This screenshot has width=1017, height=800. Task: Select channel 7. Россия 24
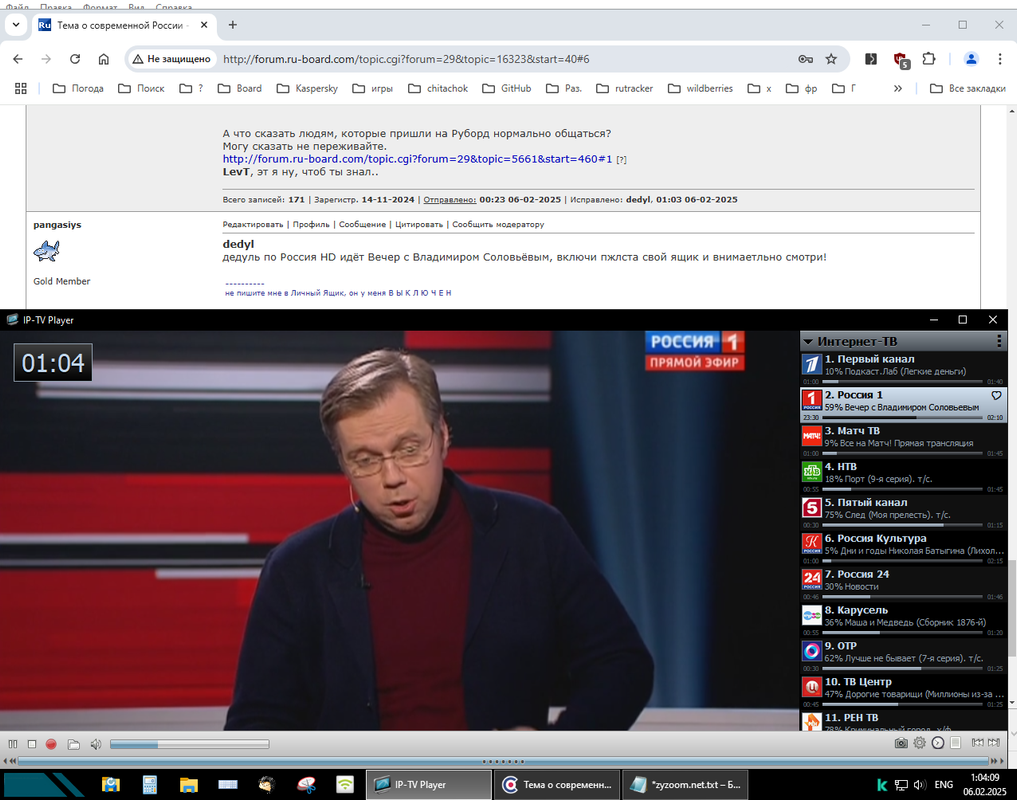click(x=903, y=583)
